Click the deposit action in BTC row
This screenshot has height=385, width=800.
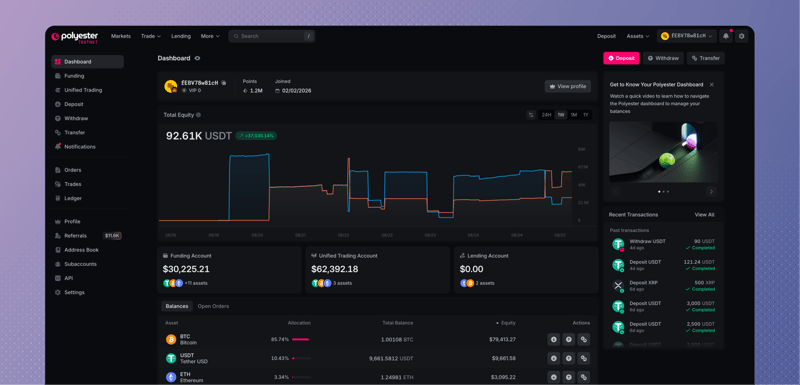pos(554,339)
